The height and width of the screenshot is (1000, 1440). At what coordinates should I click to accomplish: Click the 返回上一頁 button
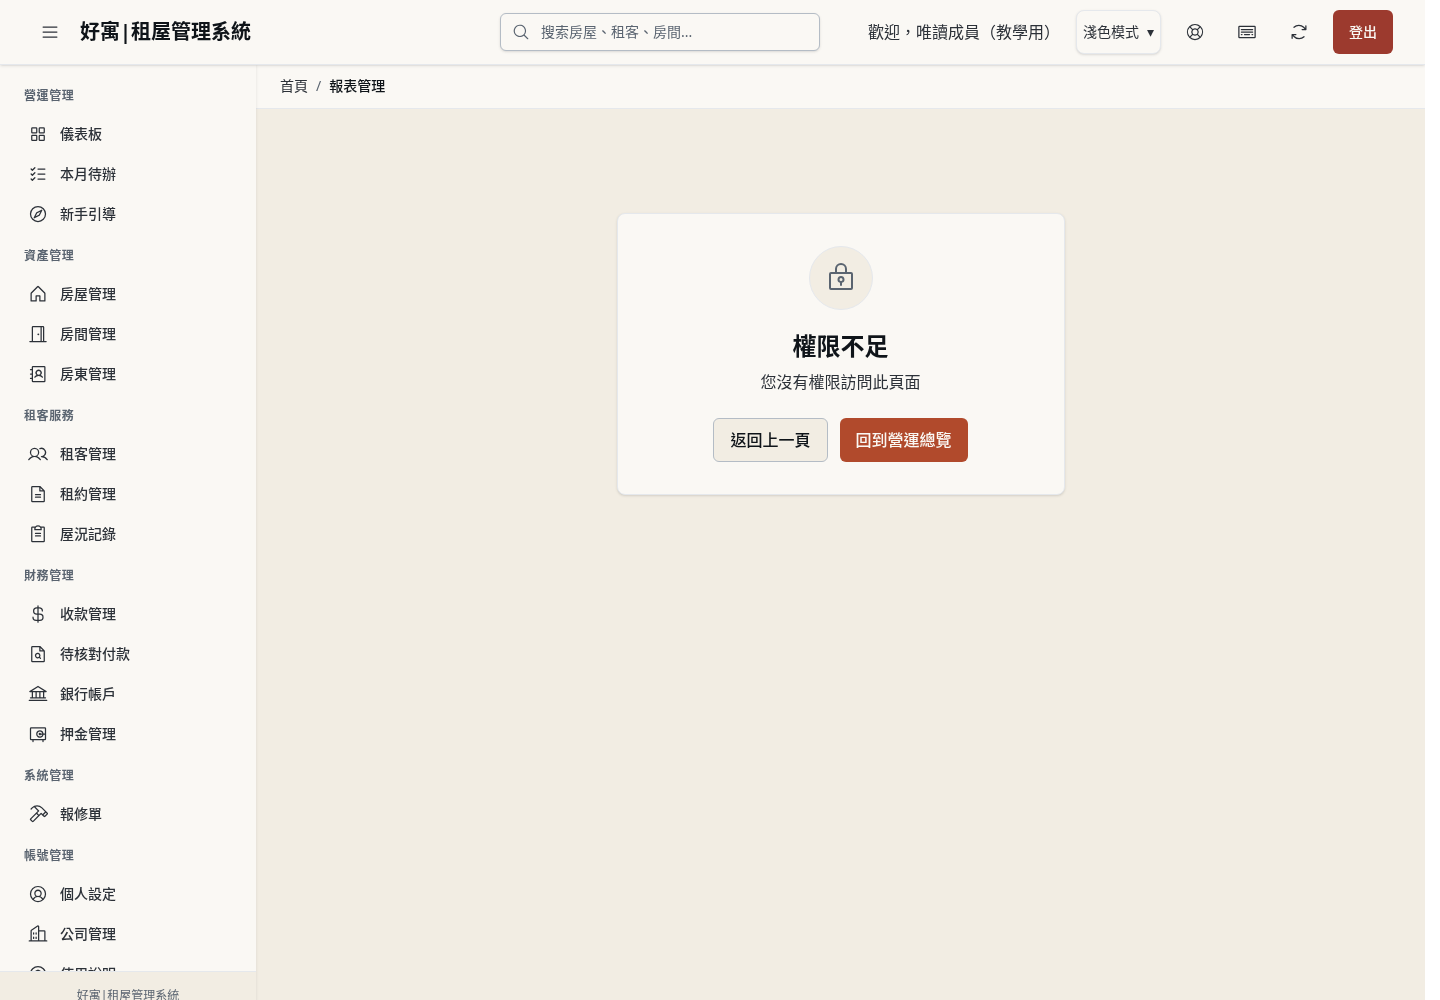point(770,440)
